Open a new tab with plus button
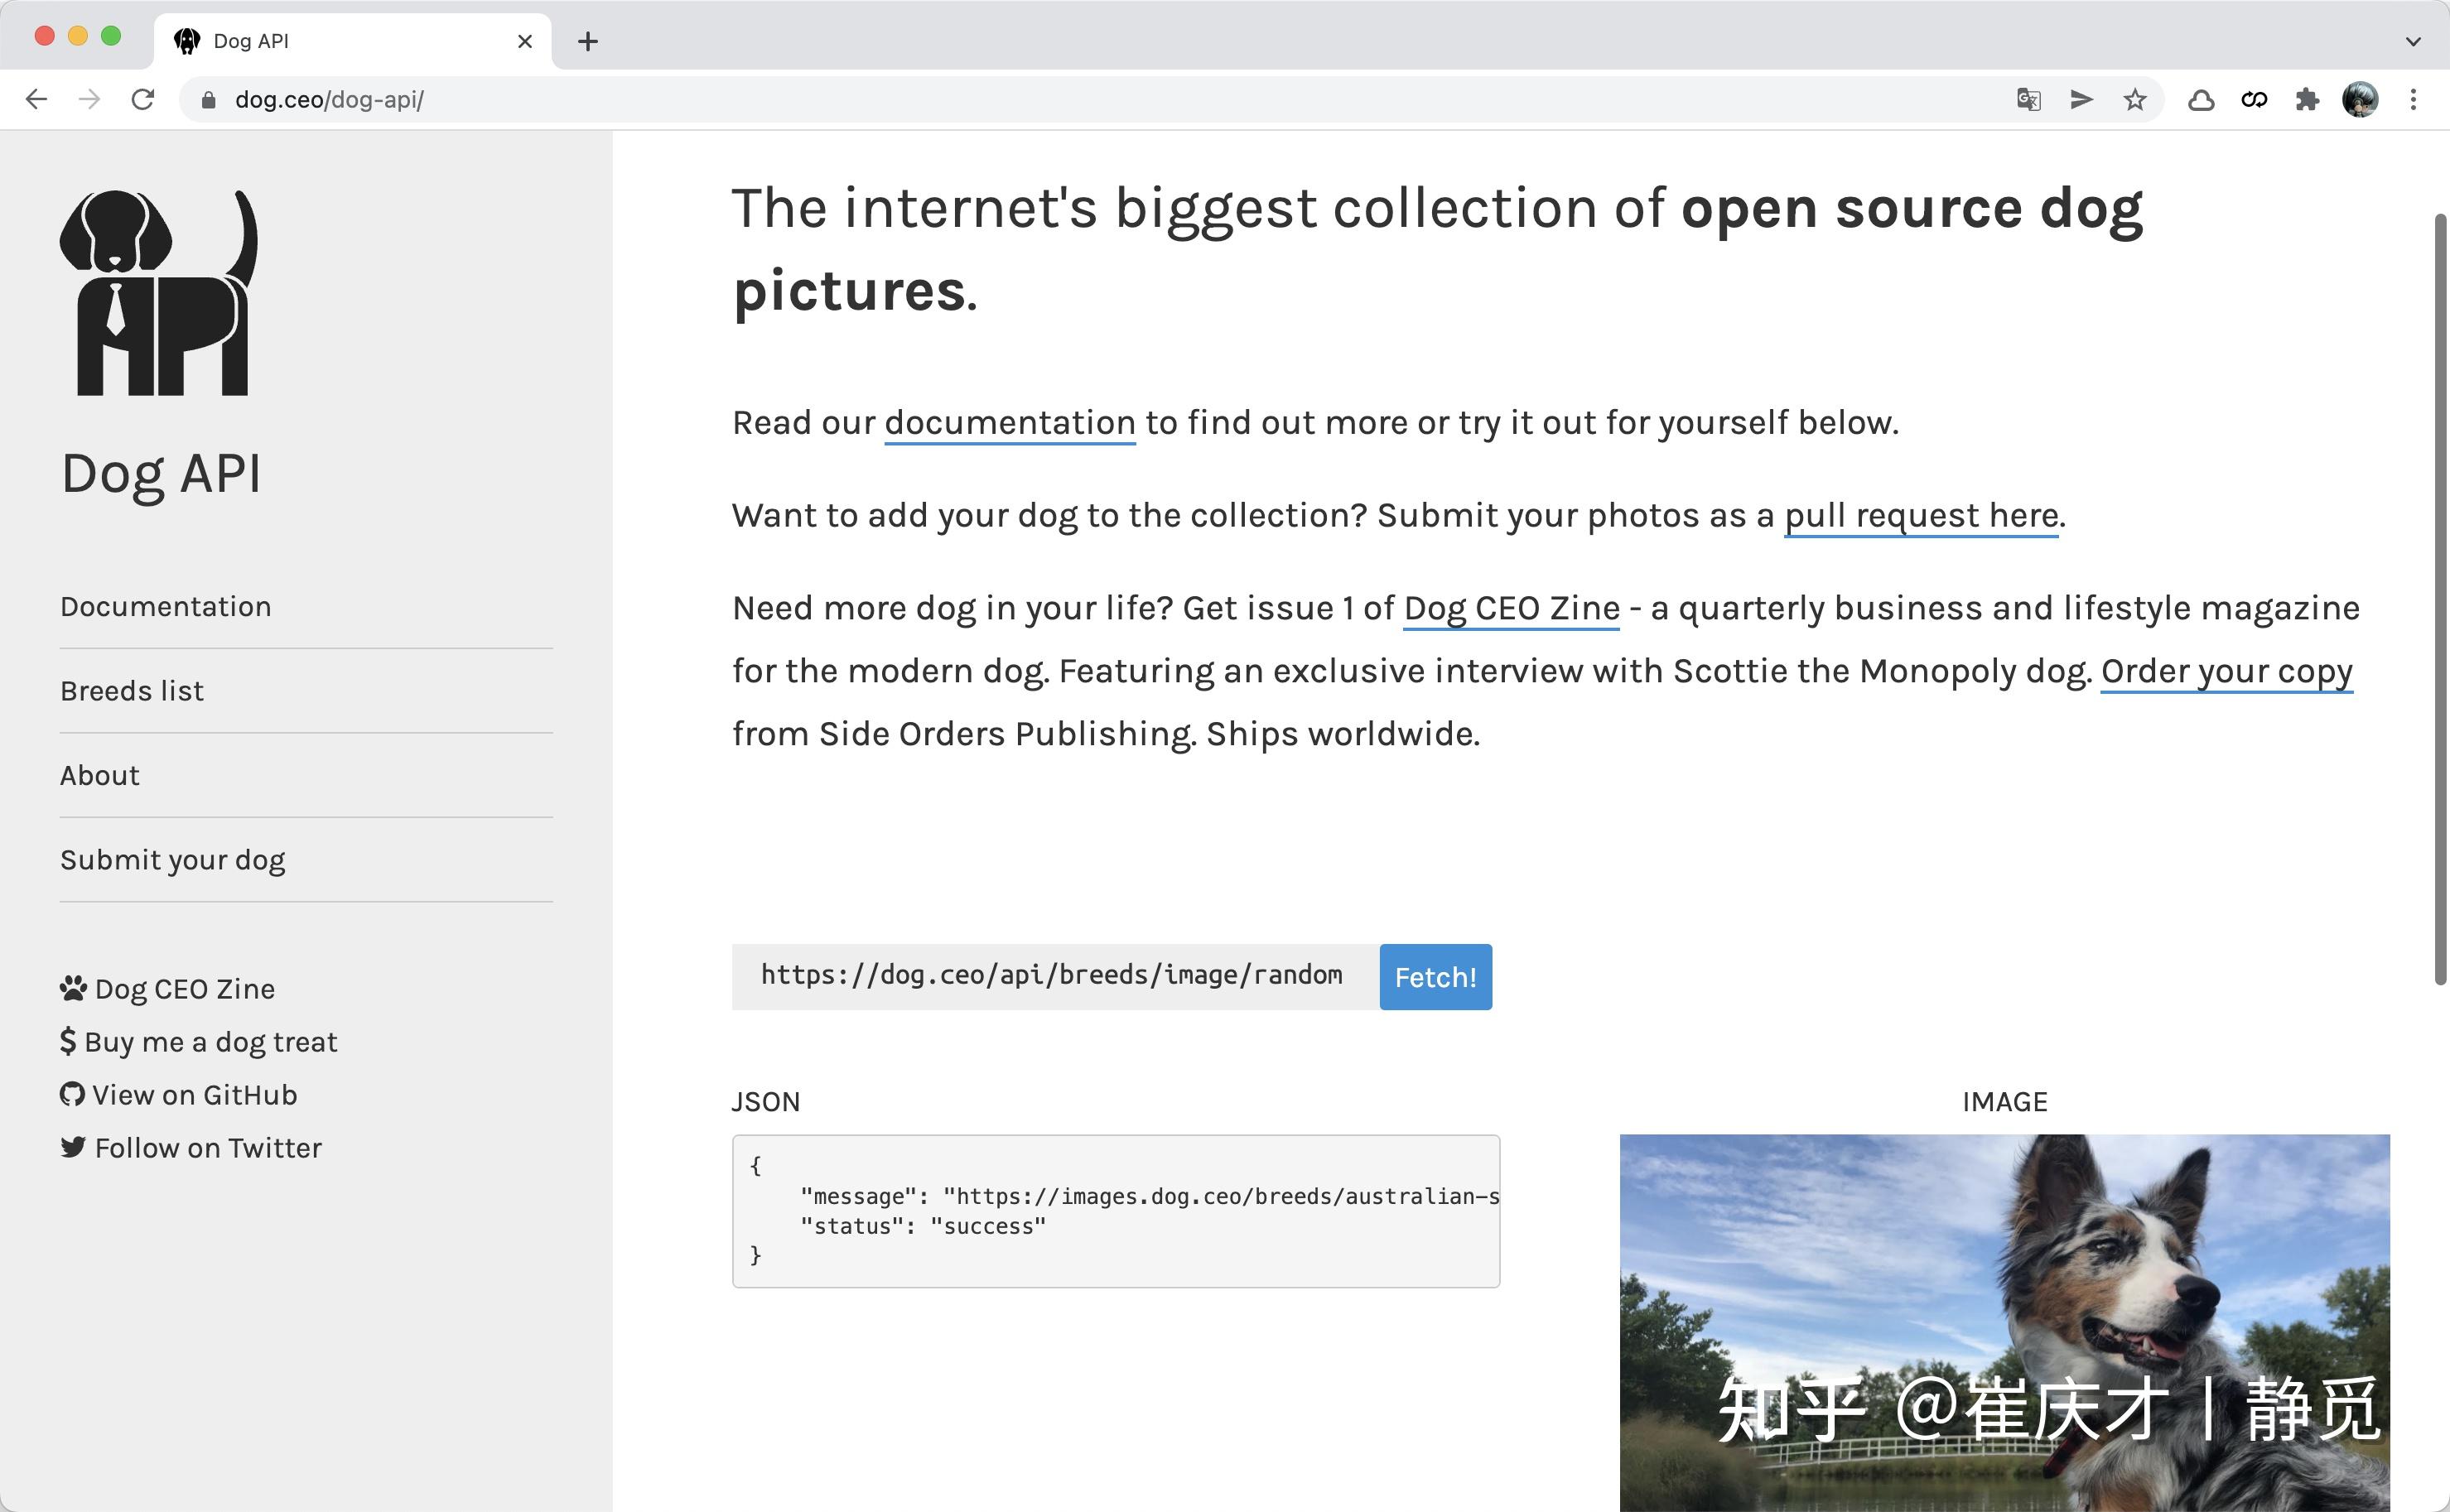Image resolution: width=2450 pixels, height=1512 pixels. coord(588,41)
